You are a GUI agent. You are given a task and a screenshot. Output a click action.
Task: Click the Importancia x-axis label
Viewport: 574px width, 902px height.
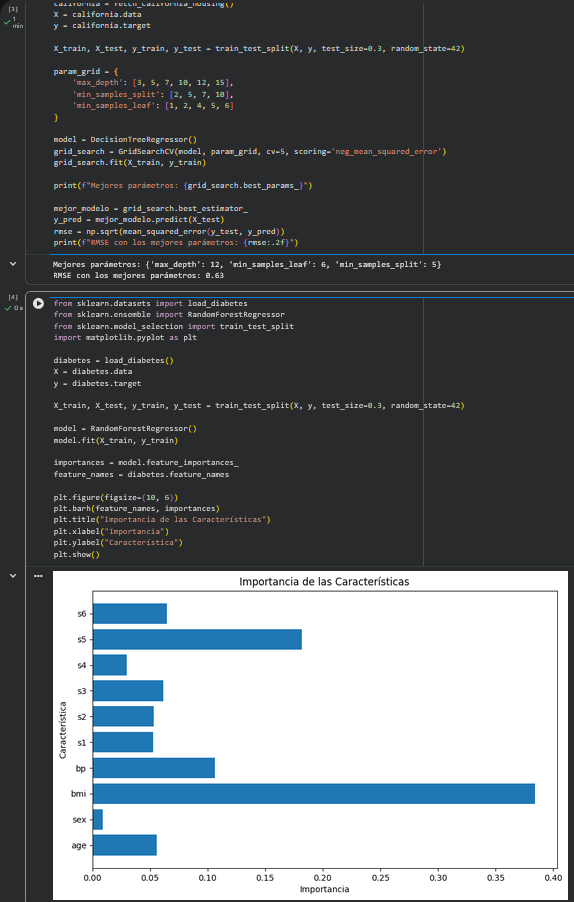(324, 889)
